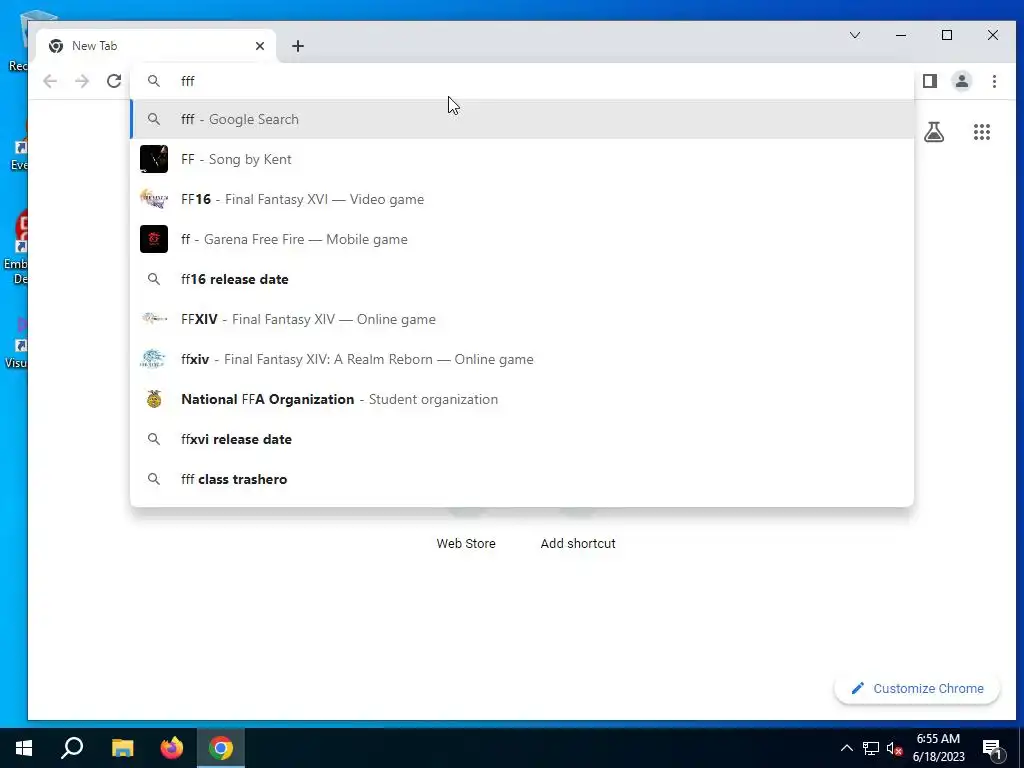The width and height of the screenshot is (1024, 768).
Task: Select 'fff class trashero' suggestion
Action: [522, 479]
